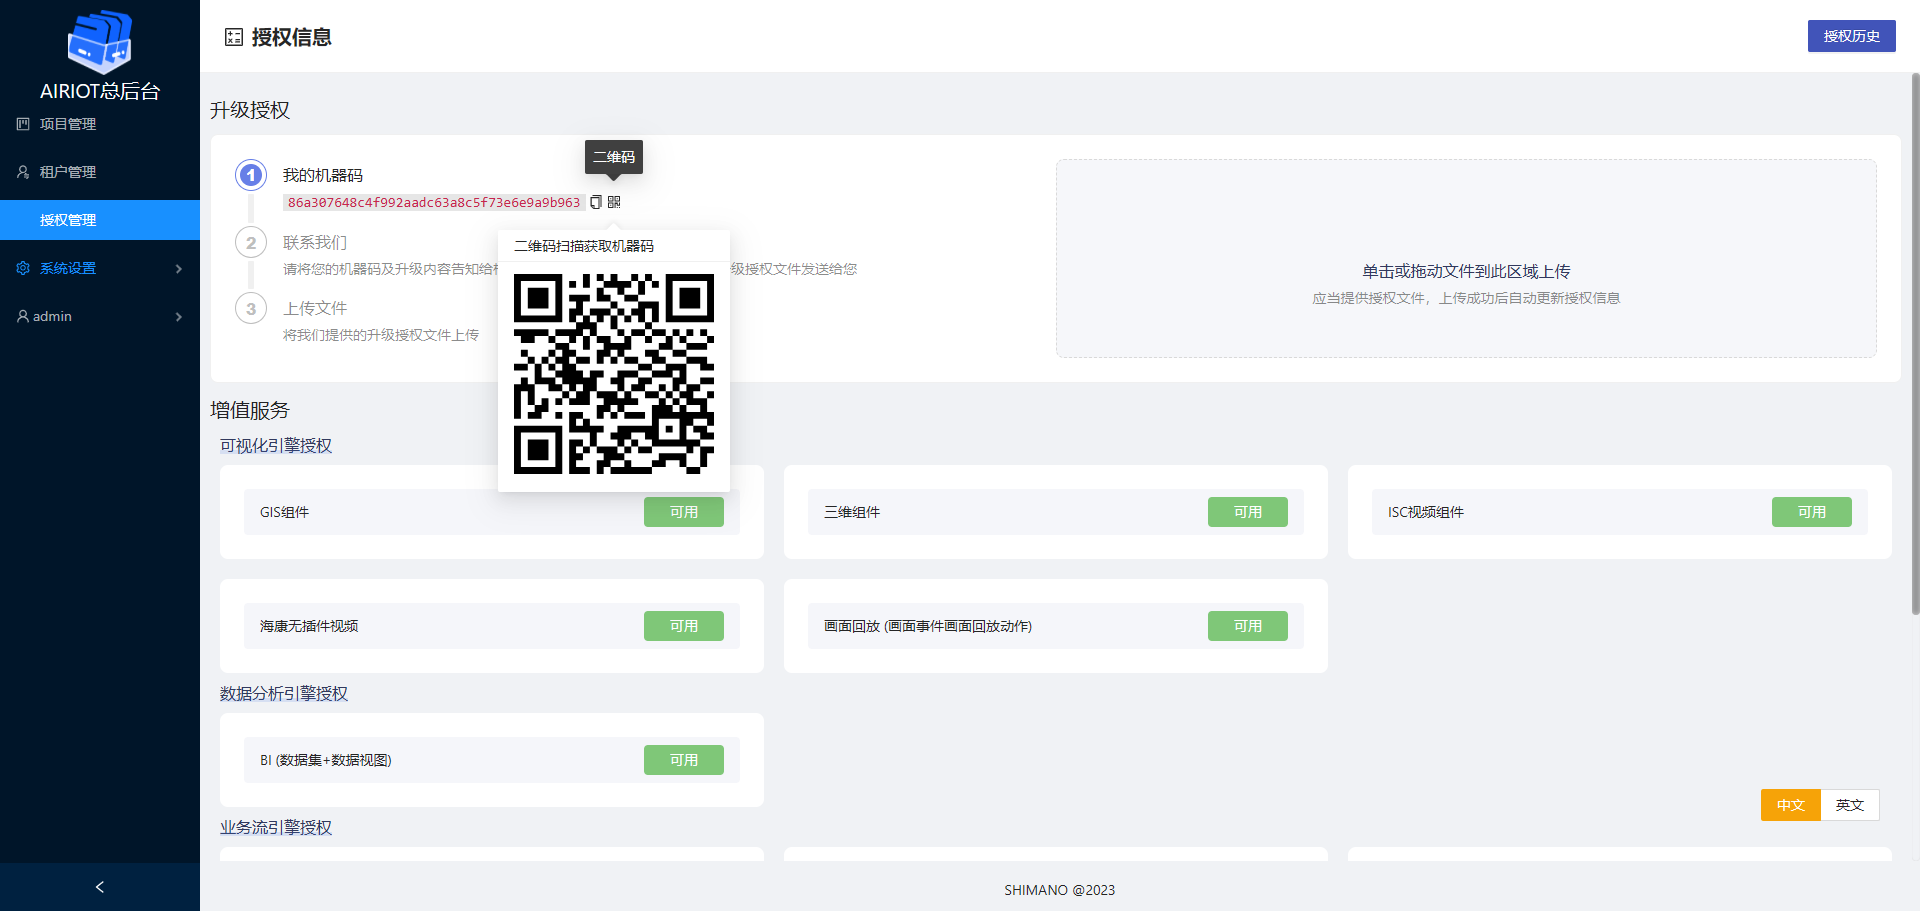Click the machine code 86a307648c4f992a text
This screenshot has height=911, width=1920.
434,202
